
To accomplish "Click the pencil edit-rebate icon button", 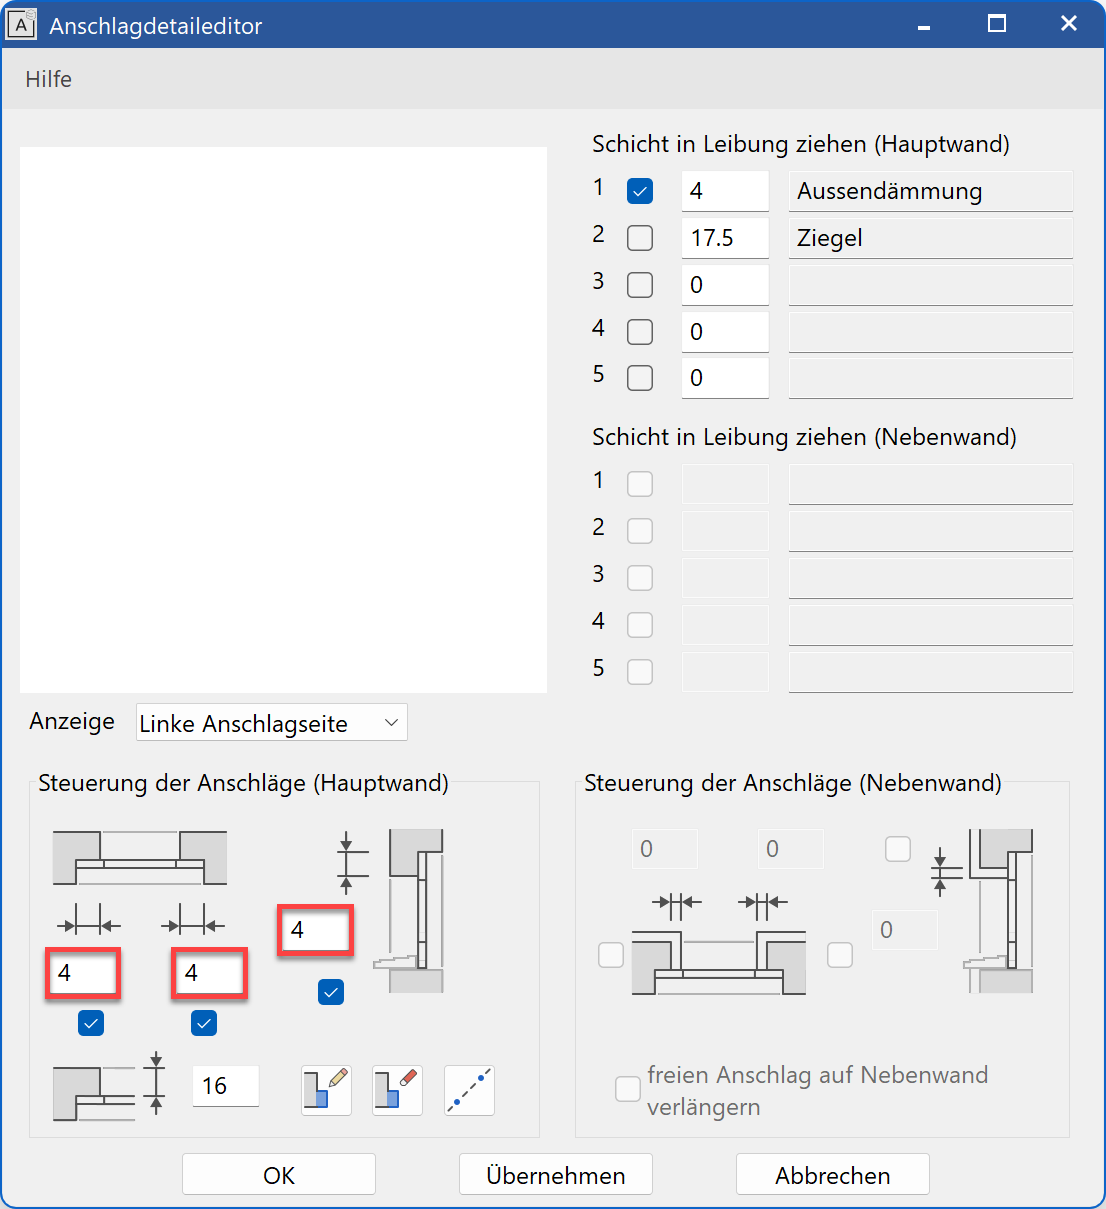I will tap(326, 1090).
